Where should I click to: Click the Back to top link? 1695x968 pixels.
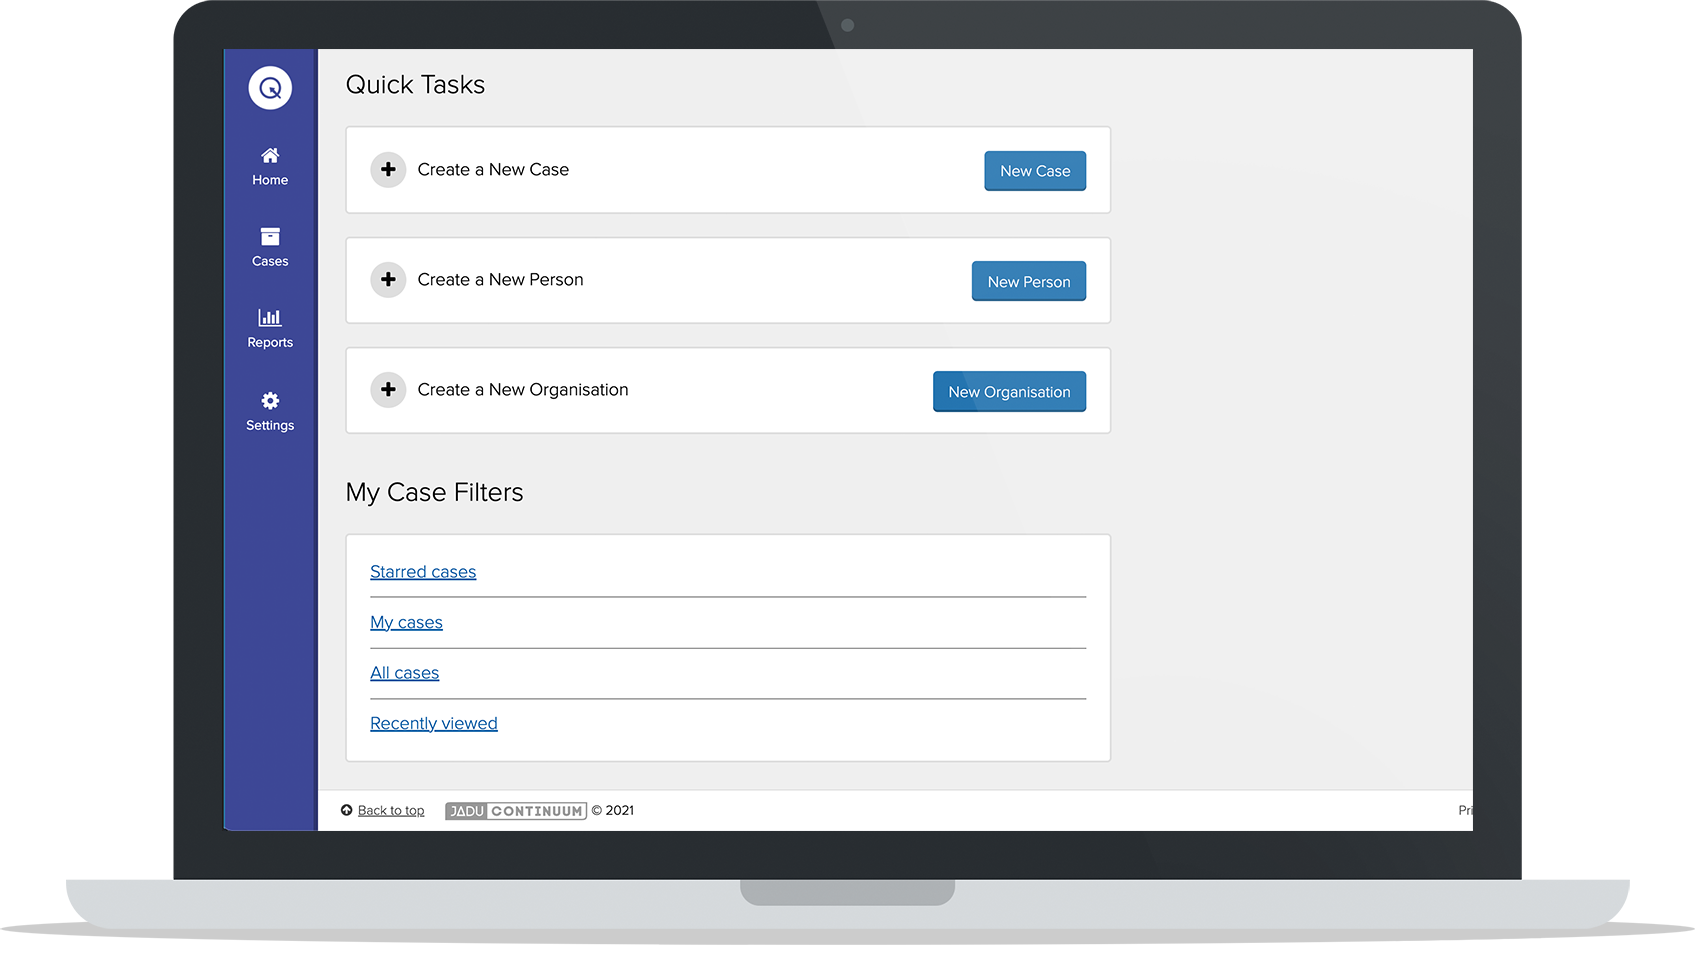pyautogui.click(x=391, y=811)
